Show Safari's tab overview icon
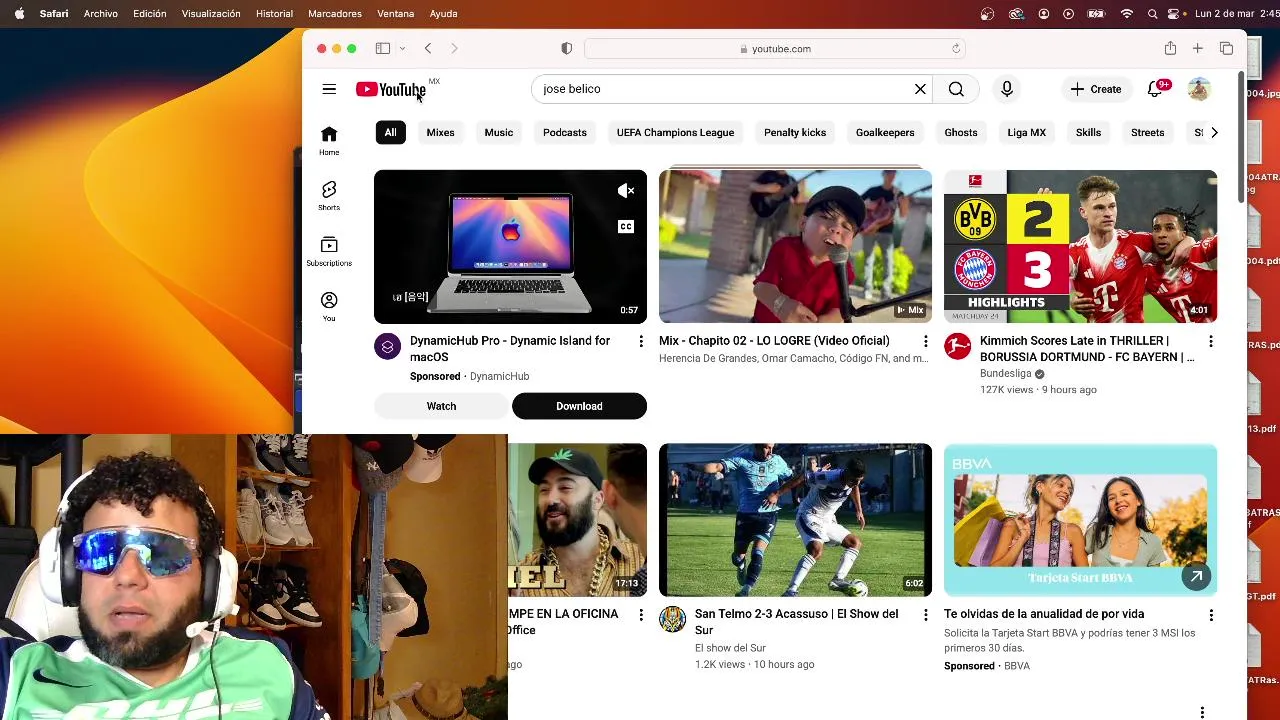The height and width of the screenshot is (720, 1280). click(1226, 48)
